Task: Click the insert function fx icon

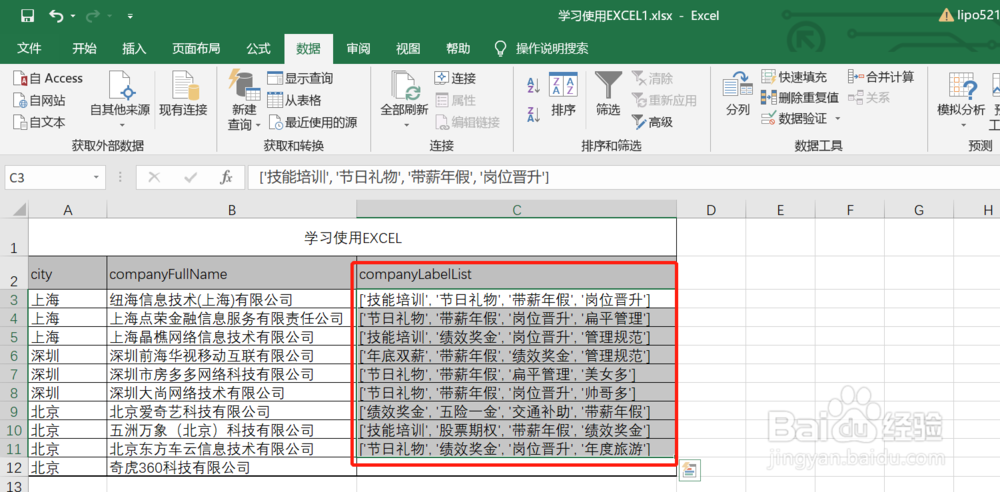Action: click(x=226, y=178)
